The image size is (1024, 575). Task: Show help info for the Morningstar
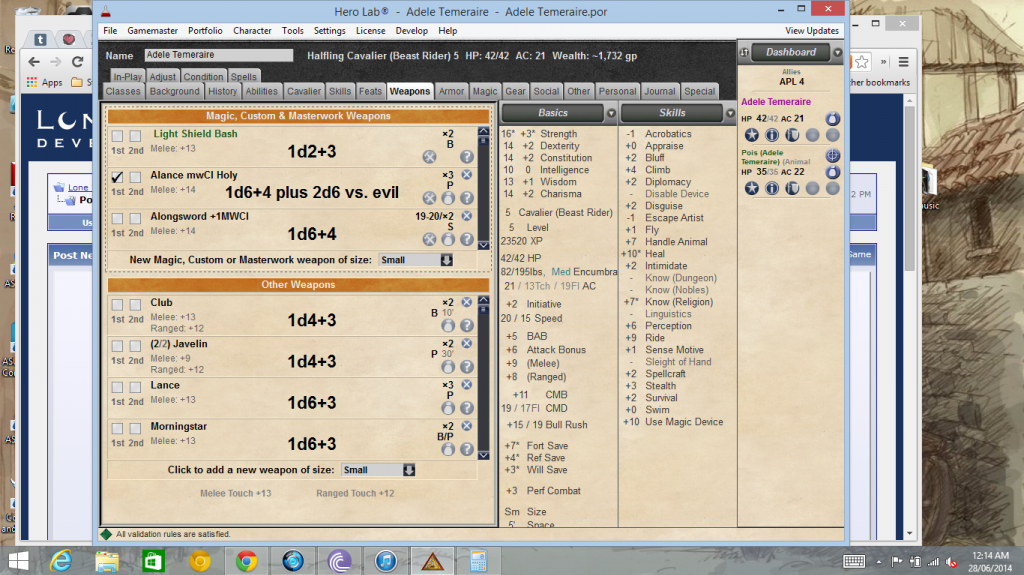point(466,449)
